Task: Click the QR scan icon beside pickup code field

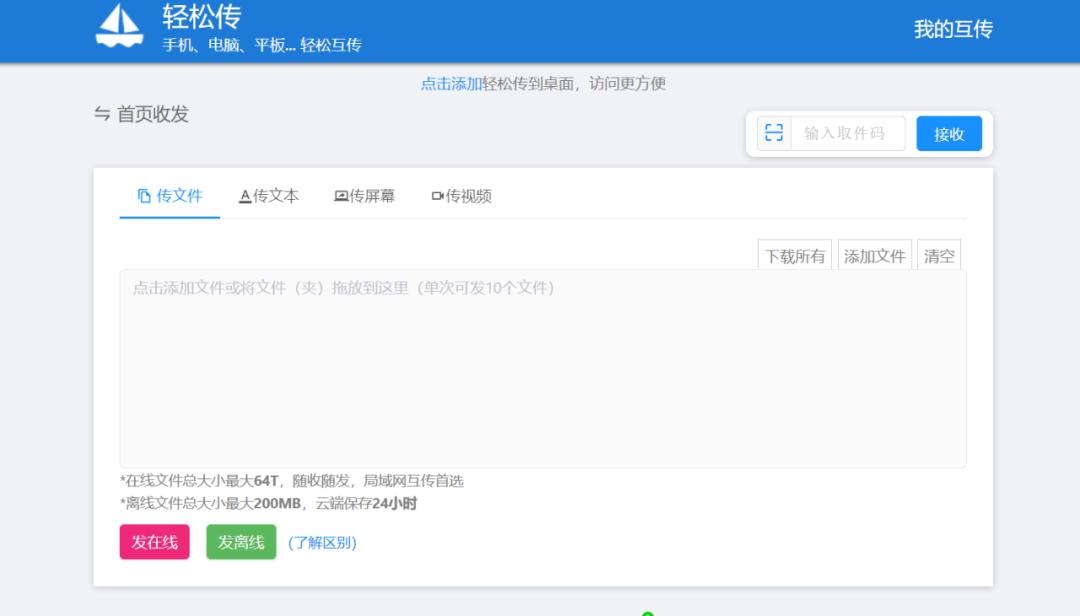Action: pos(772,132)
